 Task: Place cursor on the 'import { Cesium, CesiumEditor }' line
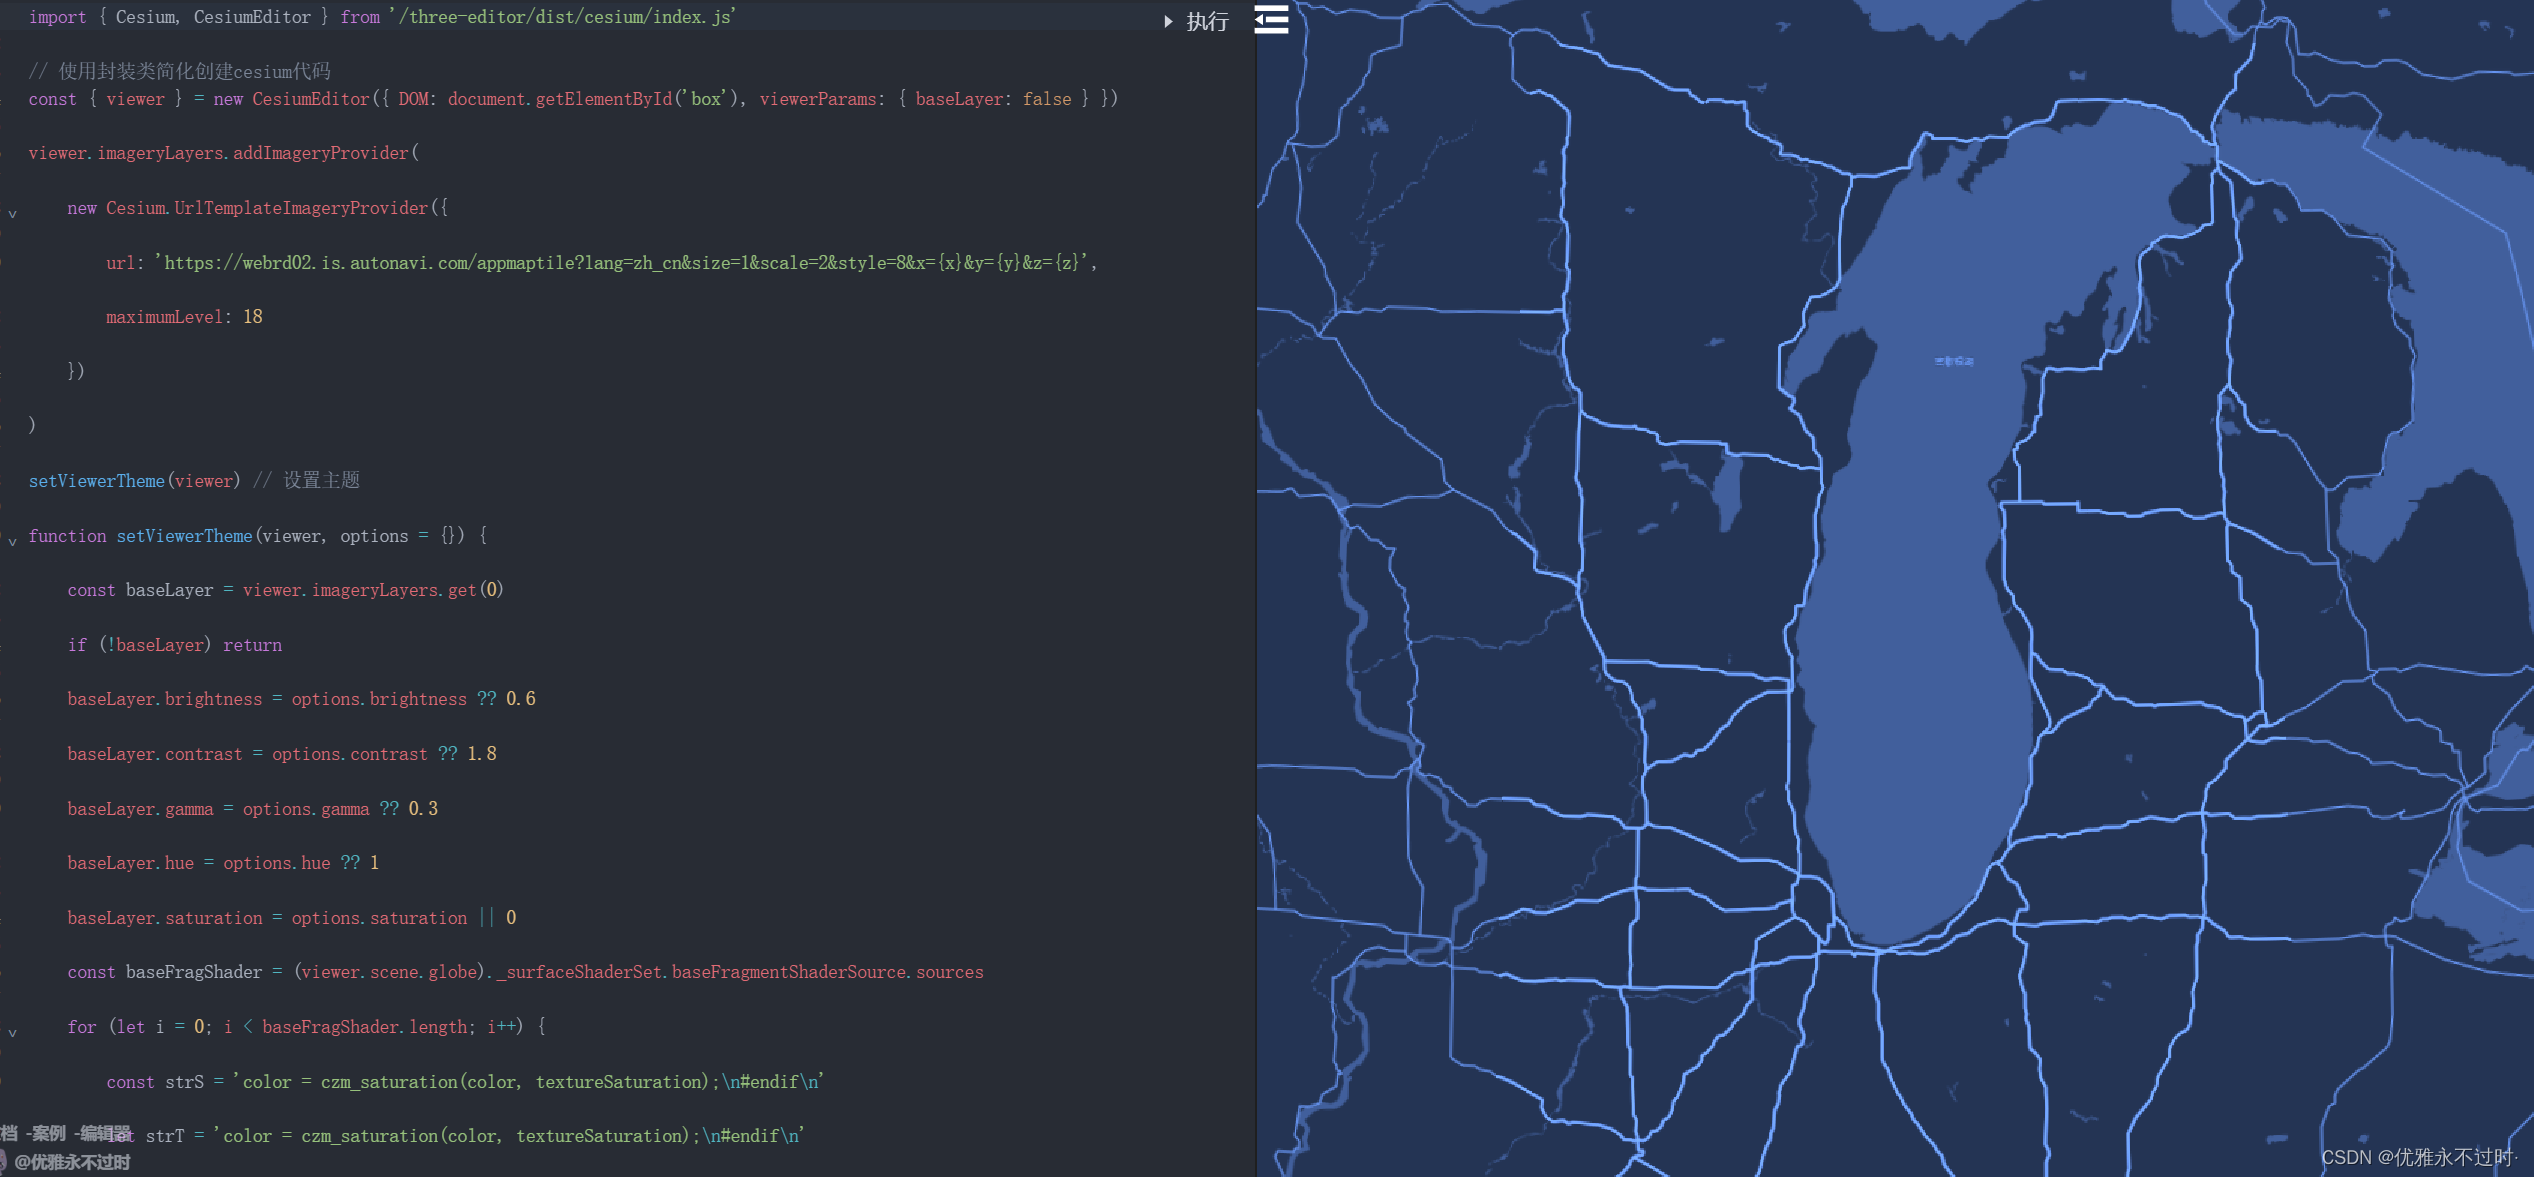coord(382,17)
